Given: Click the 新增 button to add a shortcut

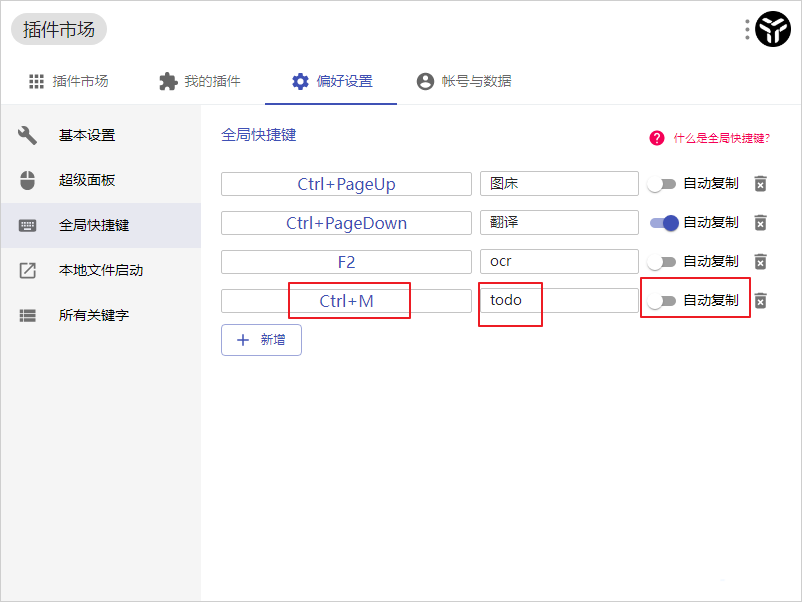Looking at the screenshot, I should [x=261, y=340].
